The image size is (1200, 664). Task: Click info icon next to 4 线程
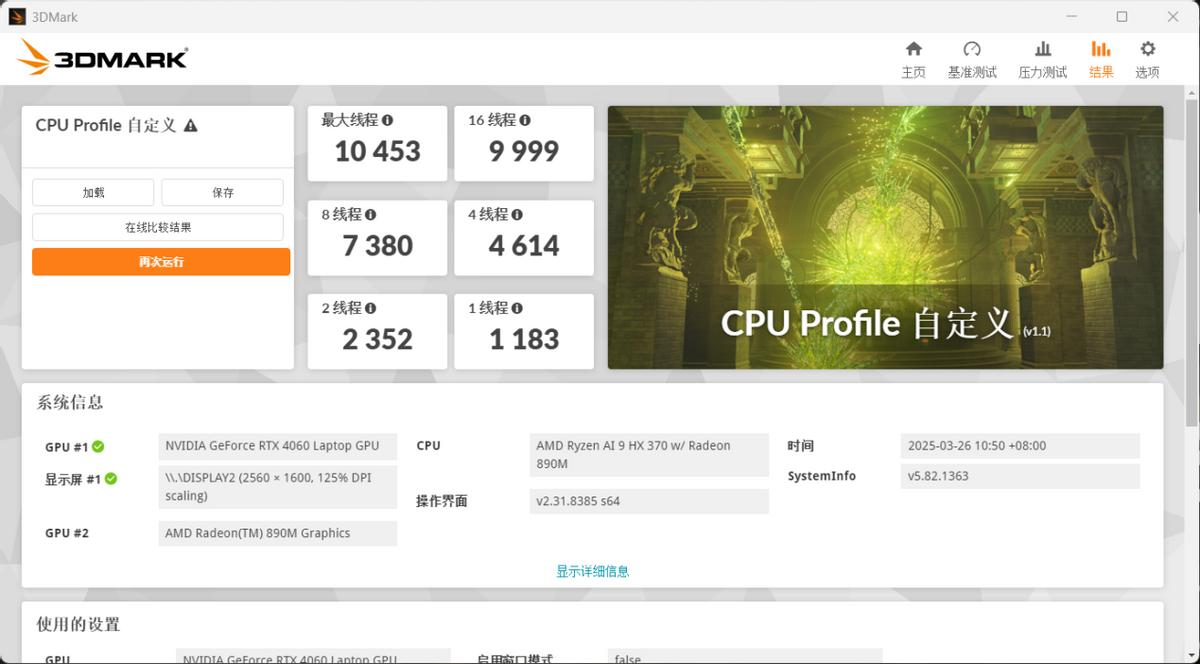coord(517,214)
